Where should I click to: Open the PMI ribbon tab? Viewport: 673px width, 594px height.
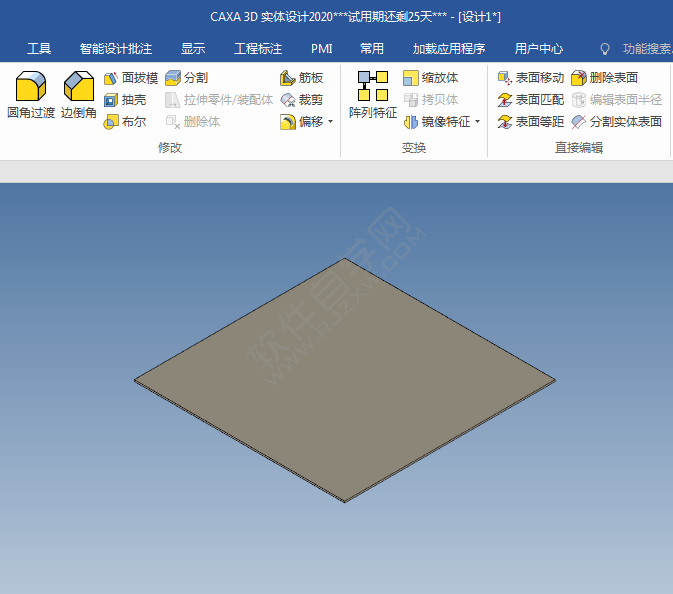coord(321,48)
